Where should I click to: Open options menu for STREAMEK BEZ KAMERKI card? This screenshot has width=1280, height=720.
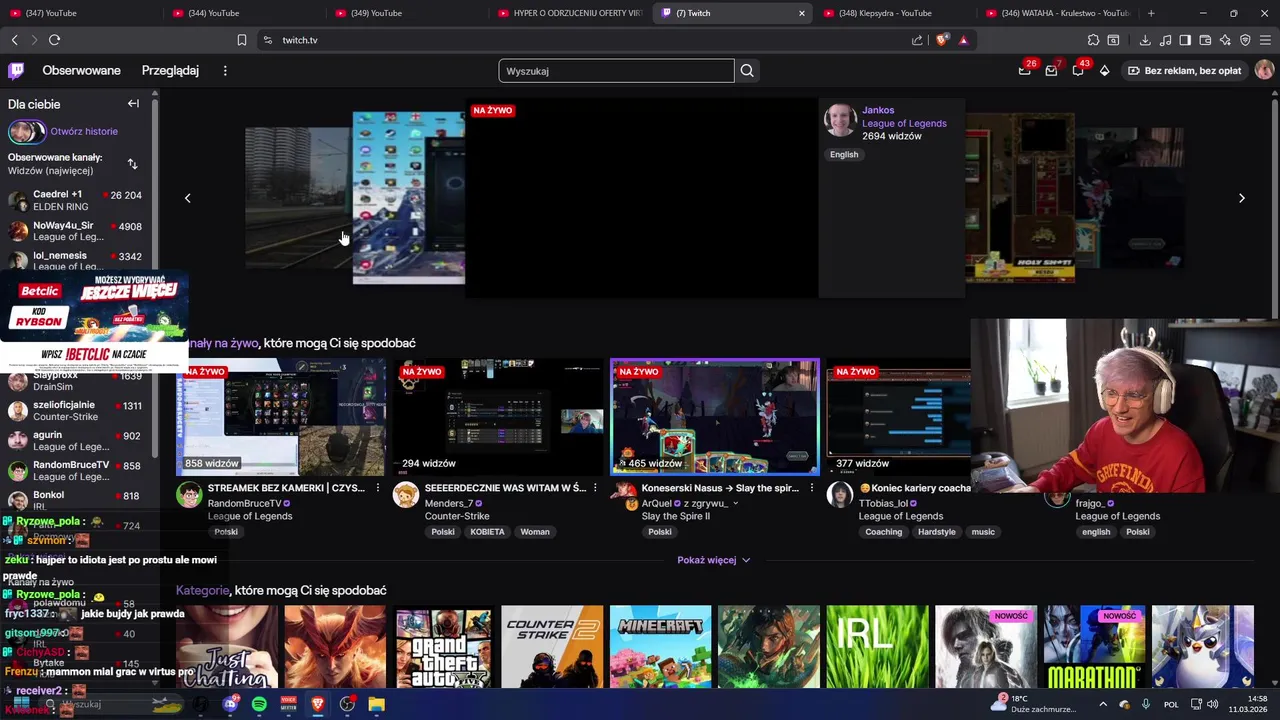(377, 488)
